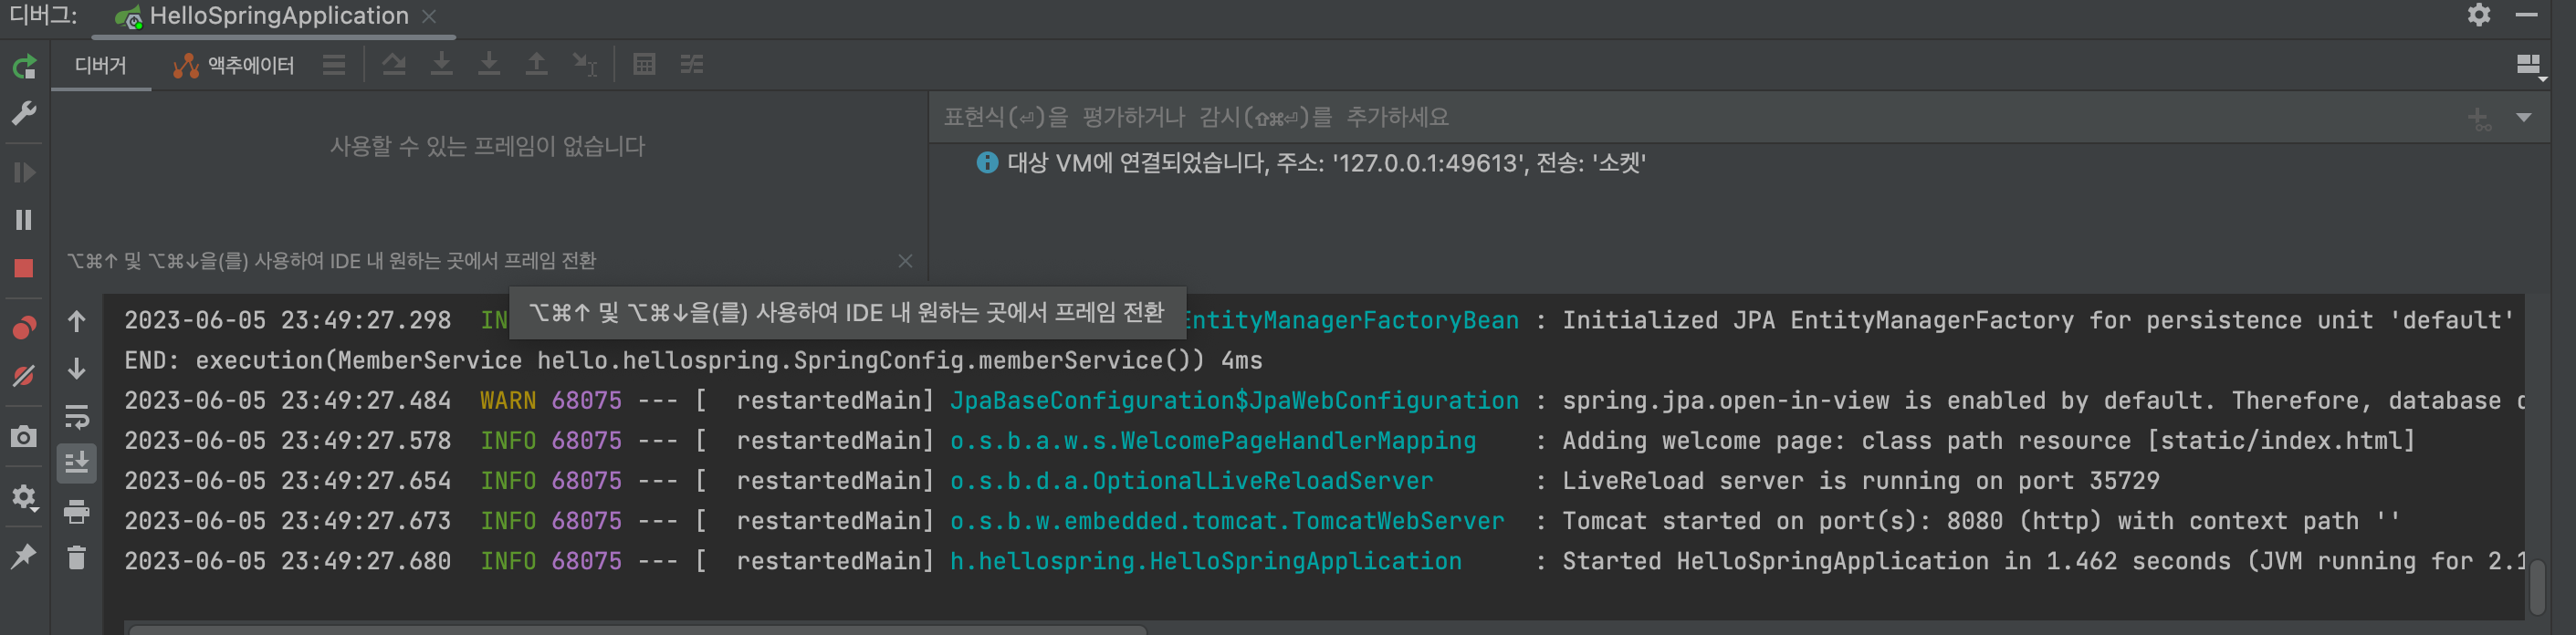Viewport: 2576px width, 635px height.
Task: Click the END: execution MemberService log line
Action: [693, 360]
